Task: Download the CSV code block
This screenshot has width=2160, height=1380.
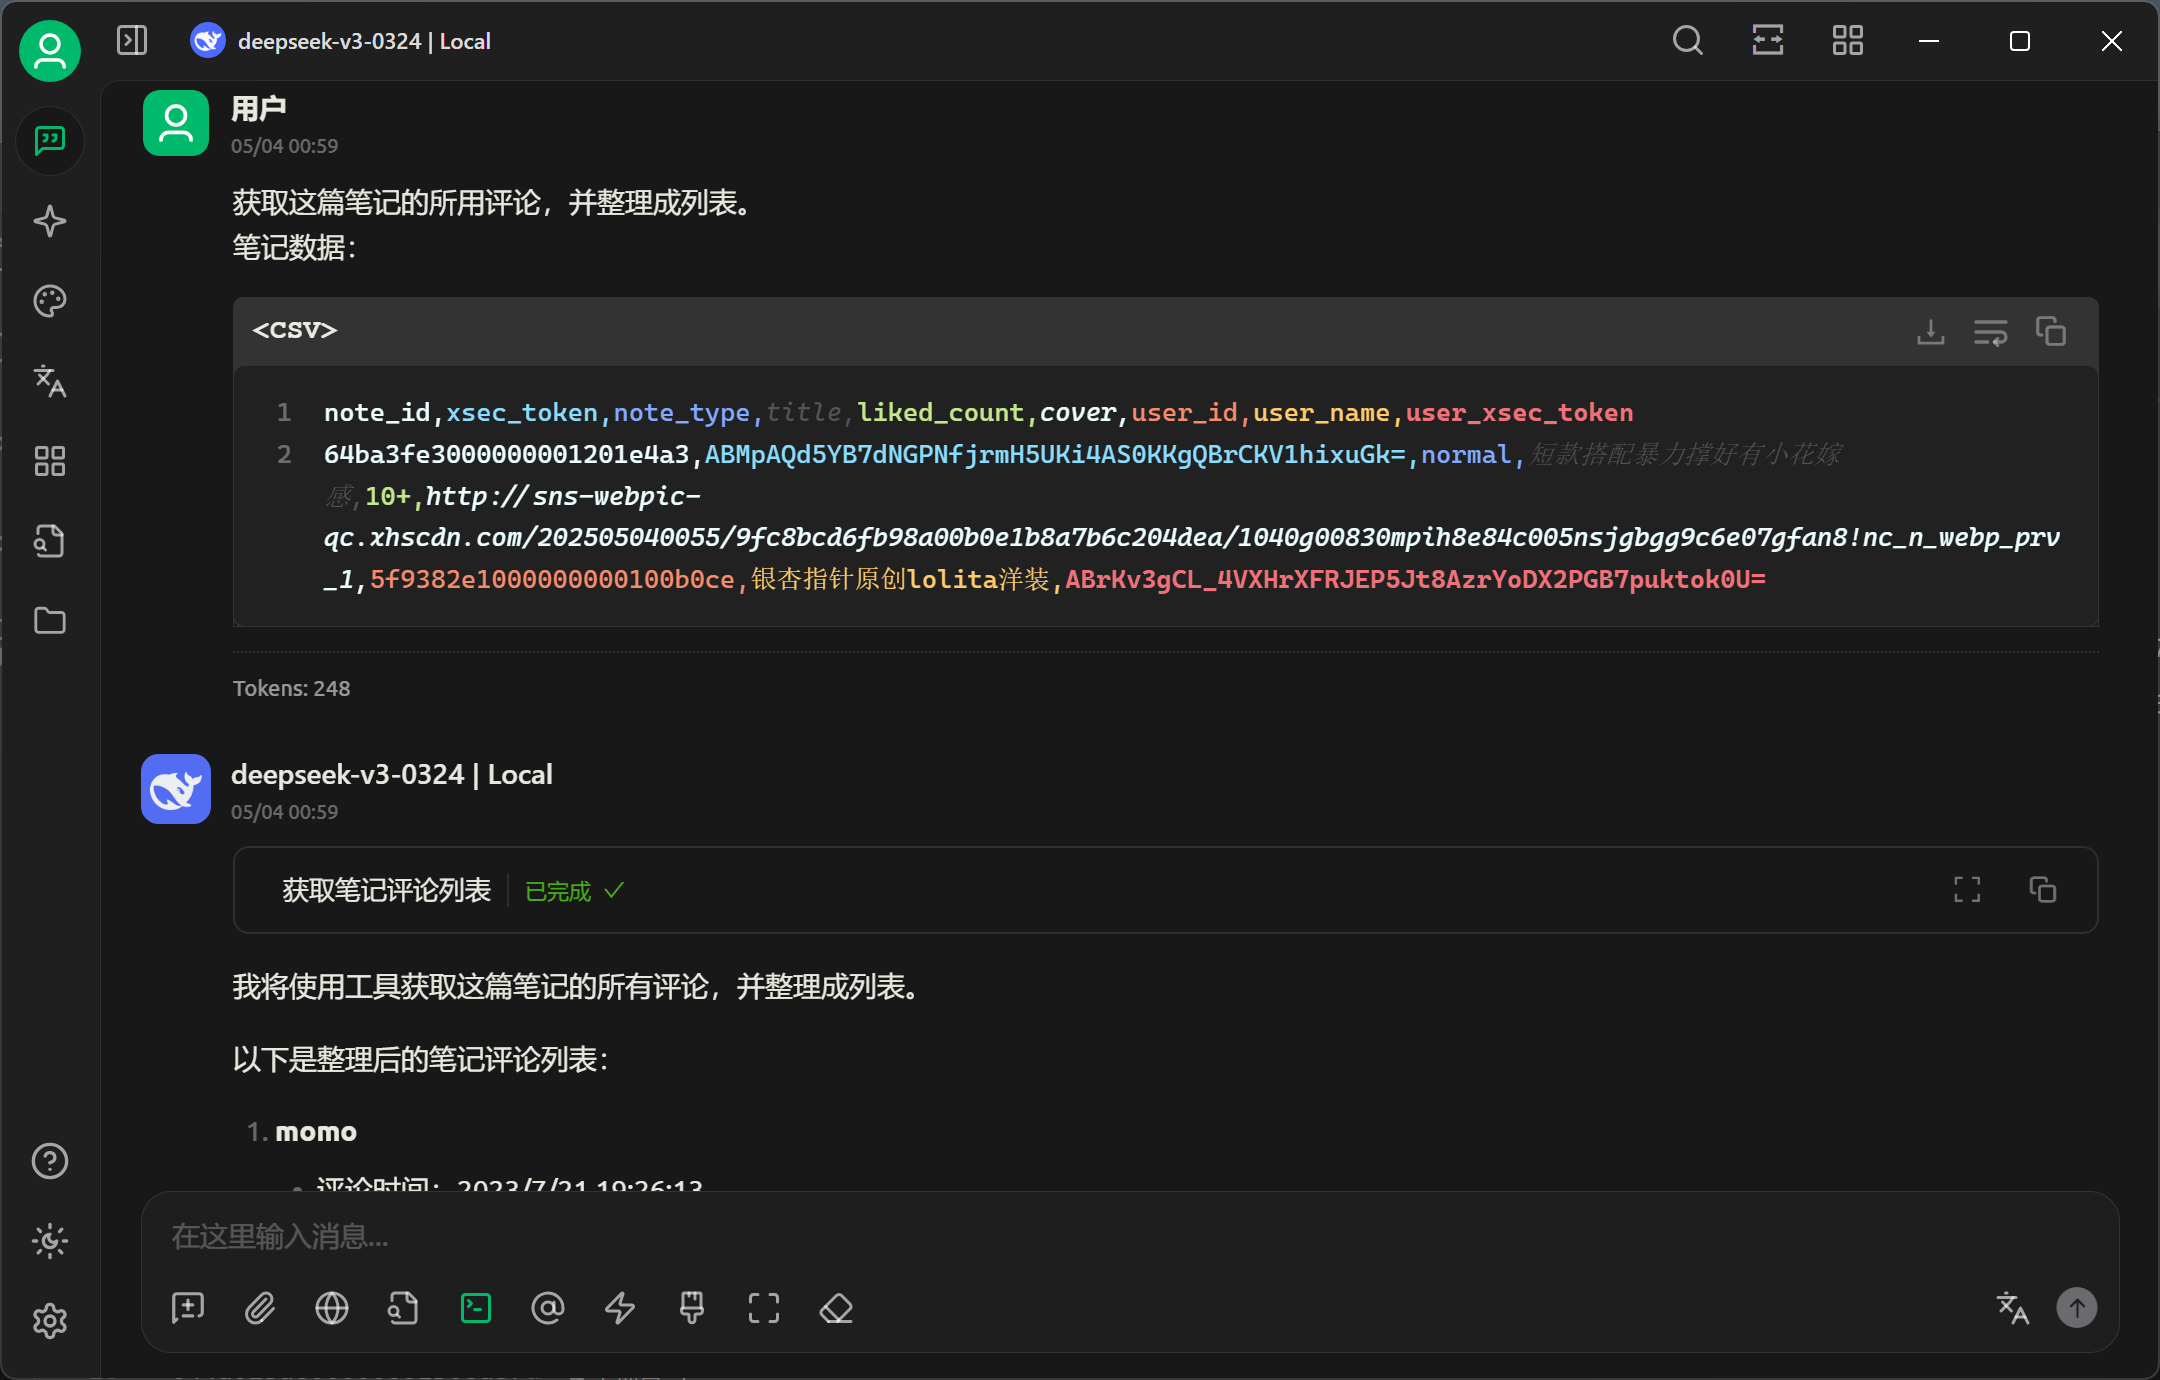Action: [x=1930, y=332]
